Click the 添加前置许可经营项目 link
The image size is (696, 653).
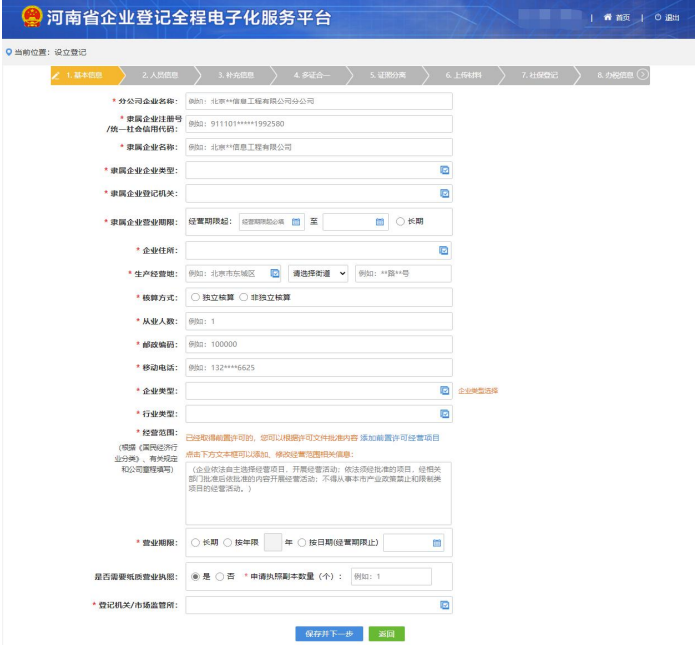(400, 438)
